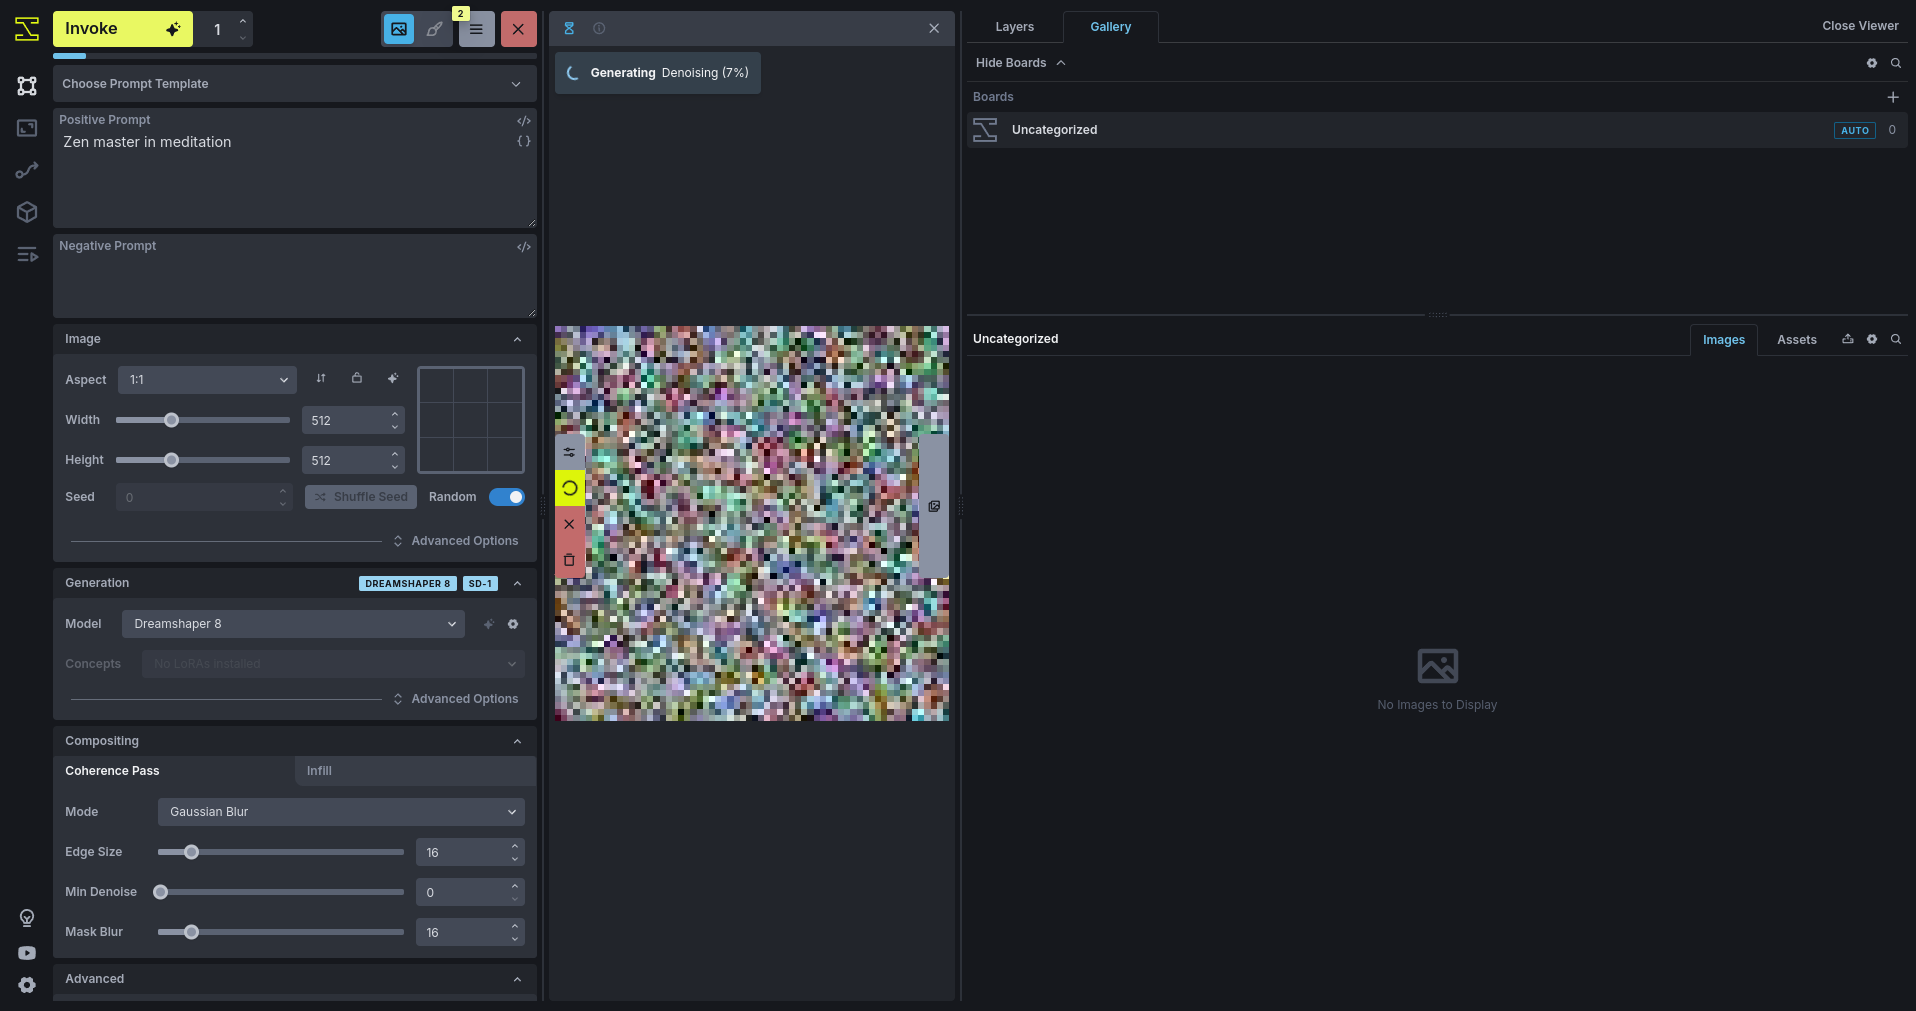The image size is (1916, 1011).
Task: Select the Uncategorized board
Action: 1437,130
